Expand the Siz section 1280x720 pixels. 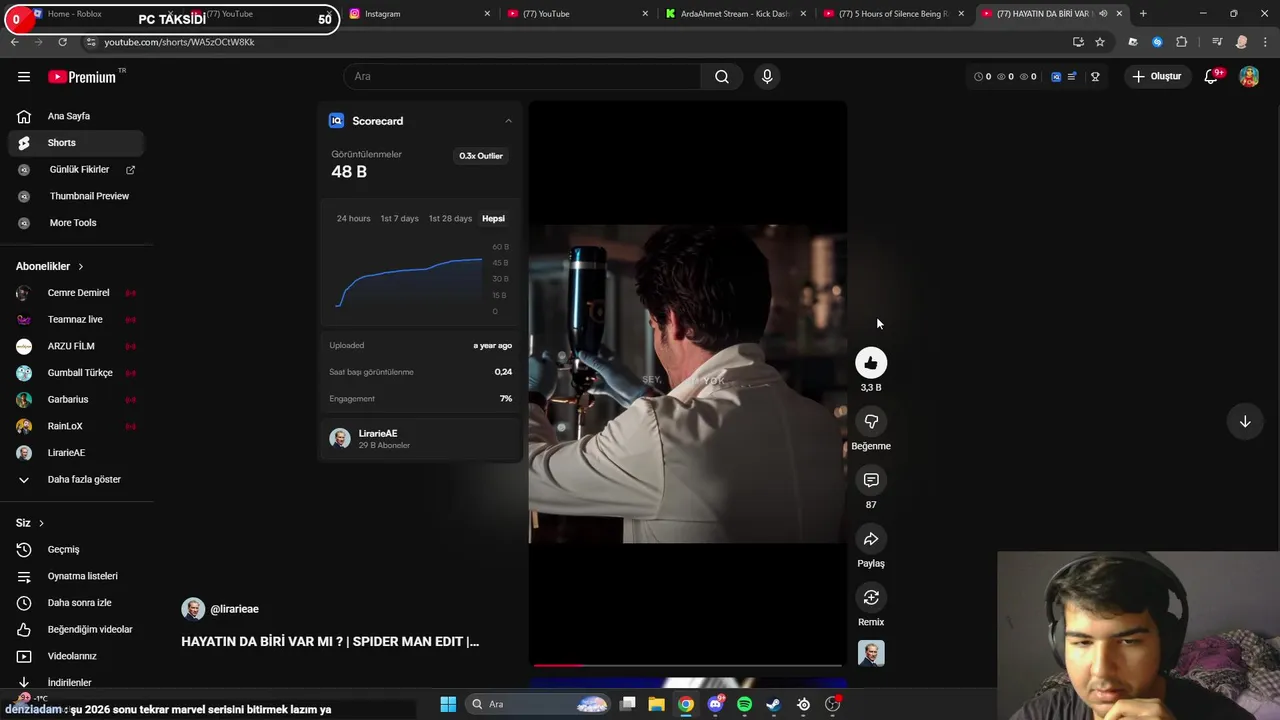30,523
